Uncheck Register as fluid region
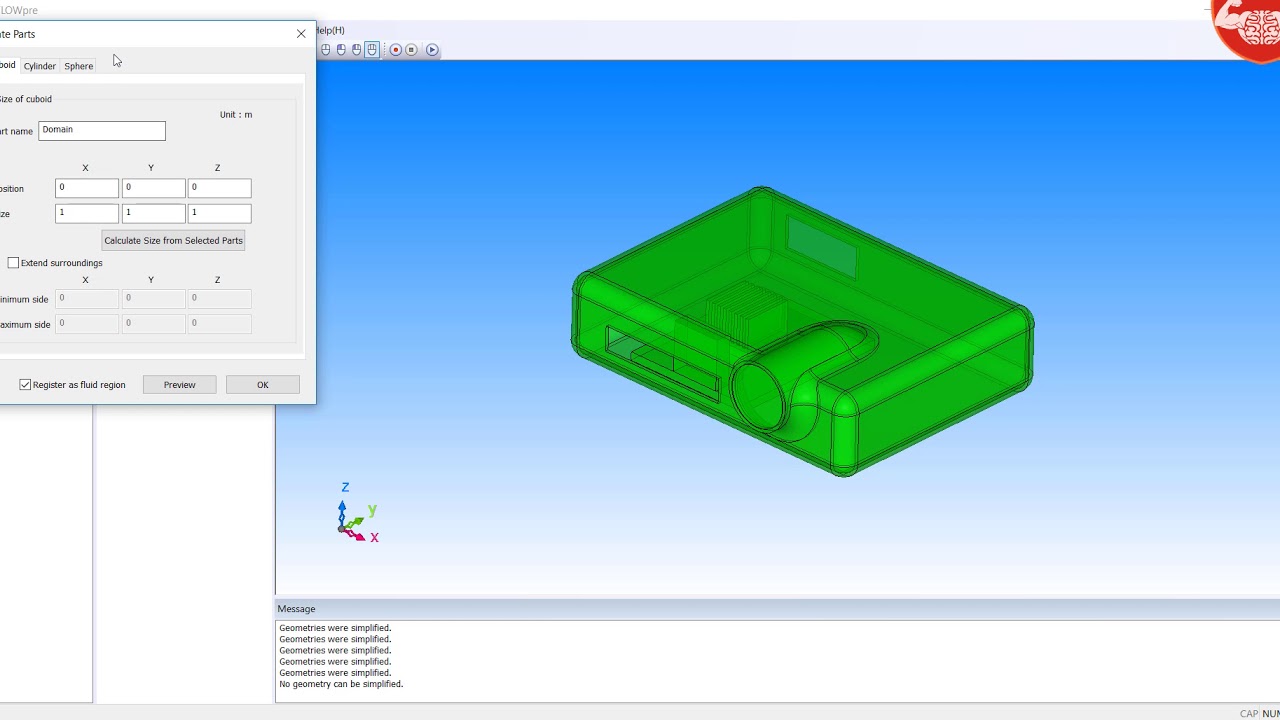 click(x=26, y=385)
